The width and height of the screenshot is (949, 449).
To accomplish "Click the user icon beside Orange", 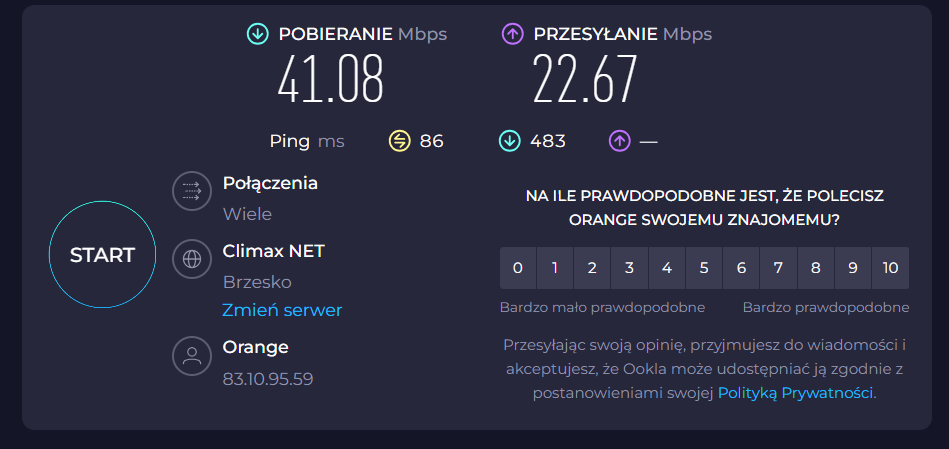I will point(191,355).
